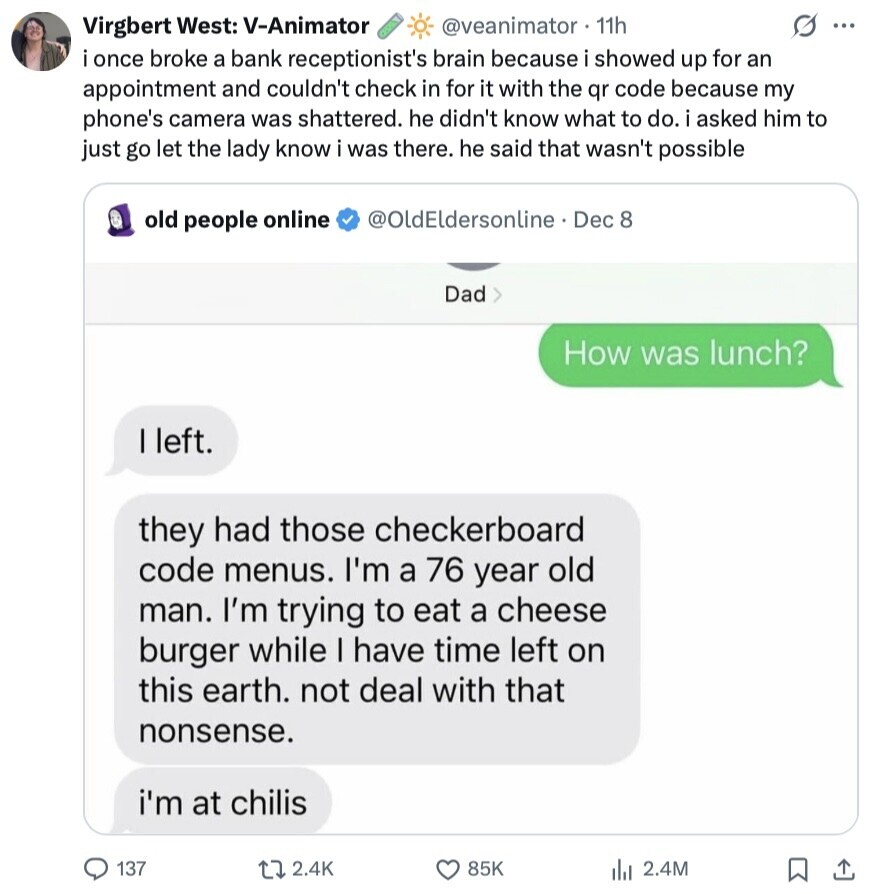878x894 pixels.
Task: Click the green How was lunch? bubble
Action: (x=685, y=354)
